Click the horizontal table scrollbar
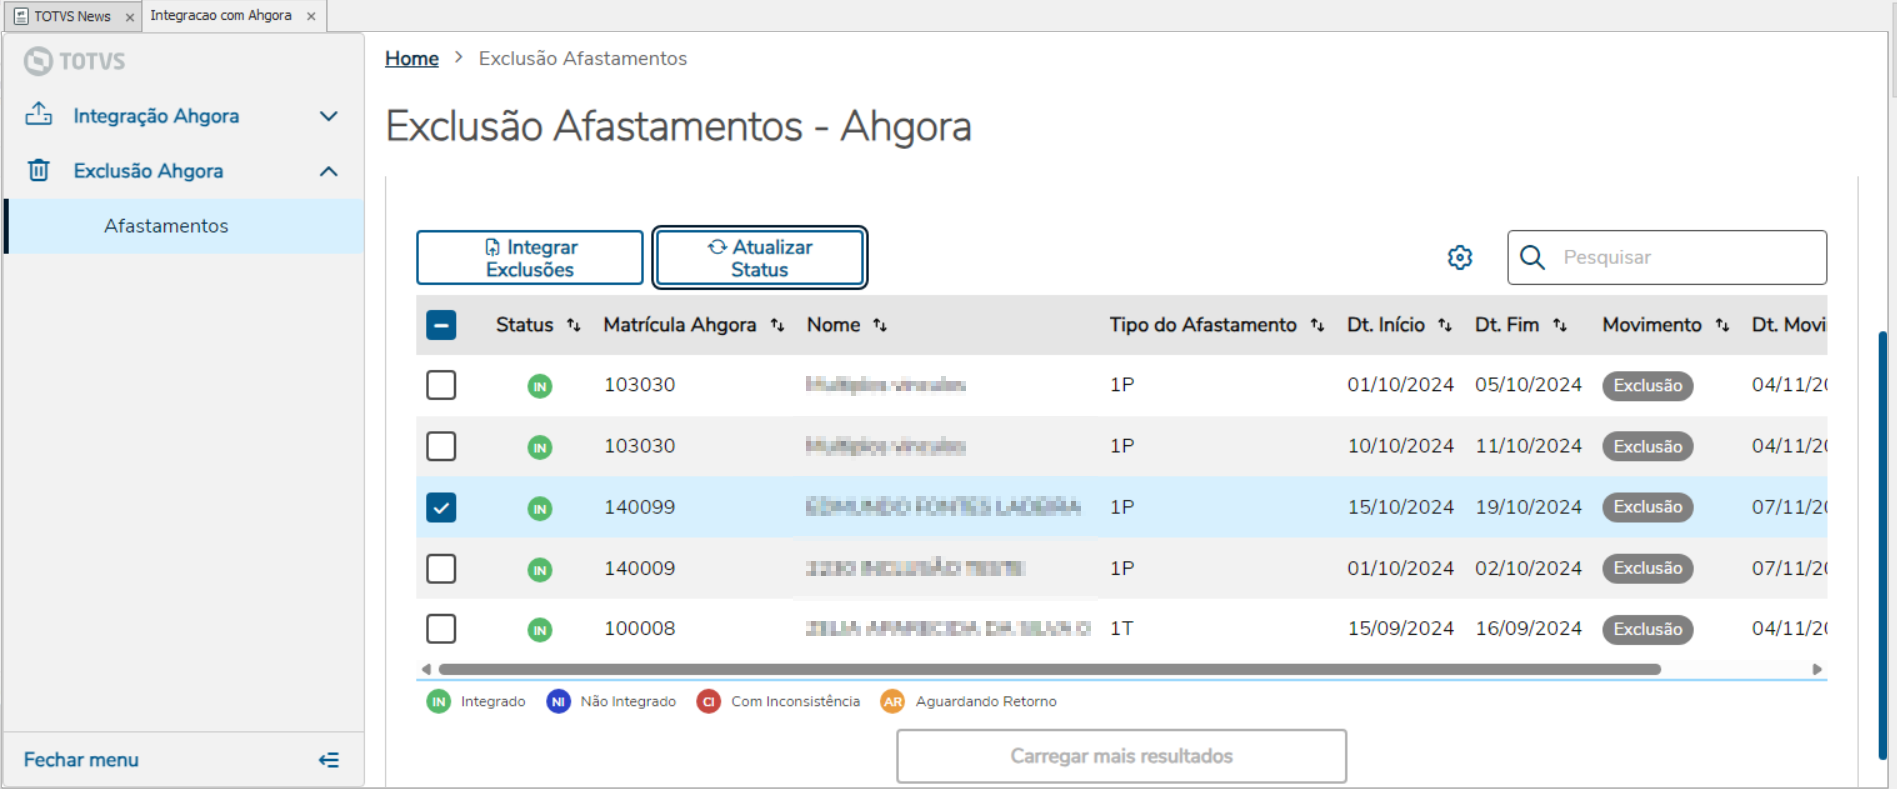 click(1050, 669)
